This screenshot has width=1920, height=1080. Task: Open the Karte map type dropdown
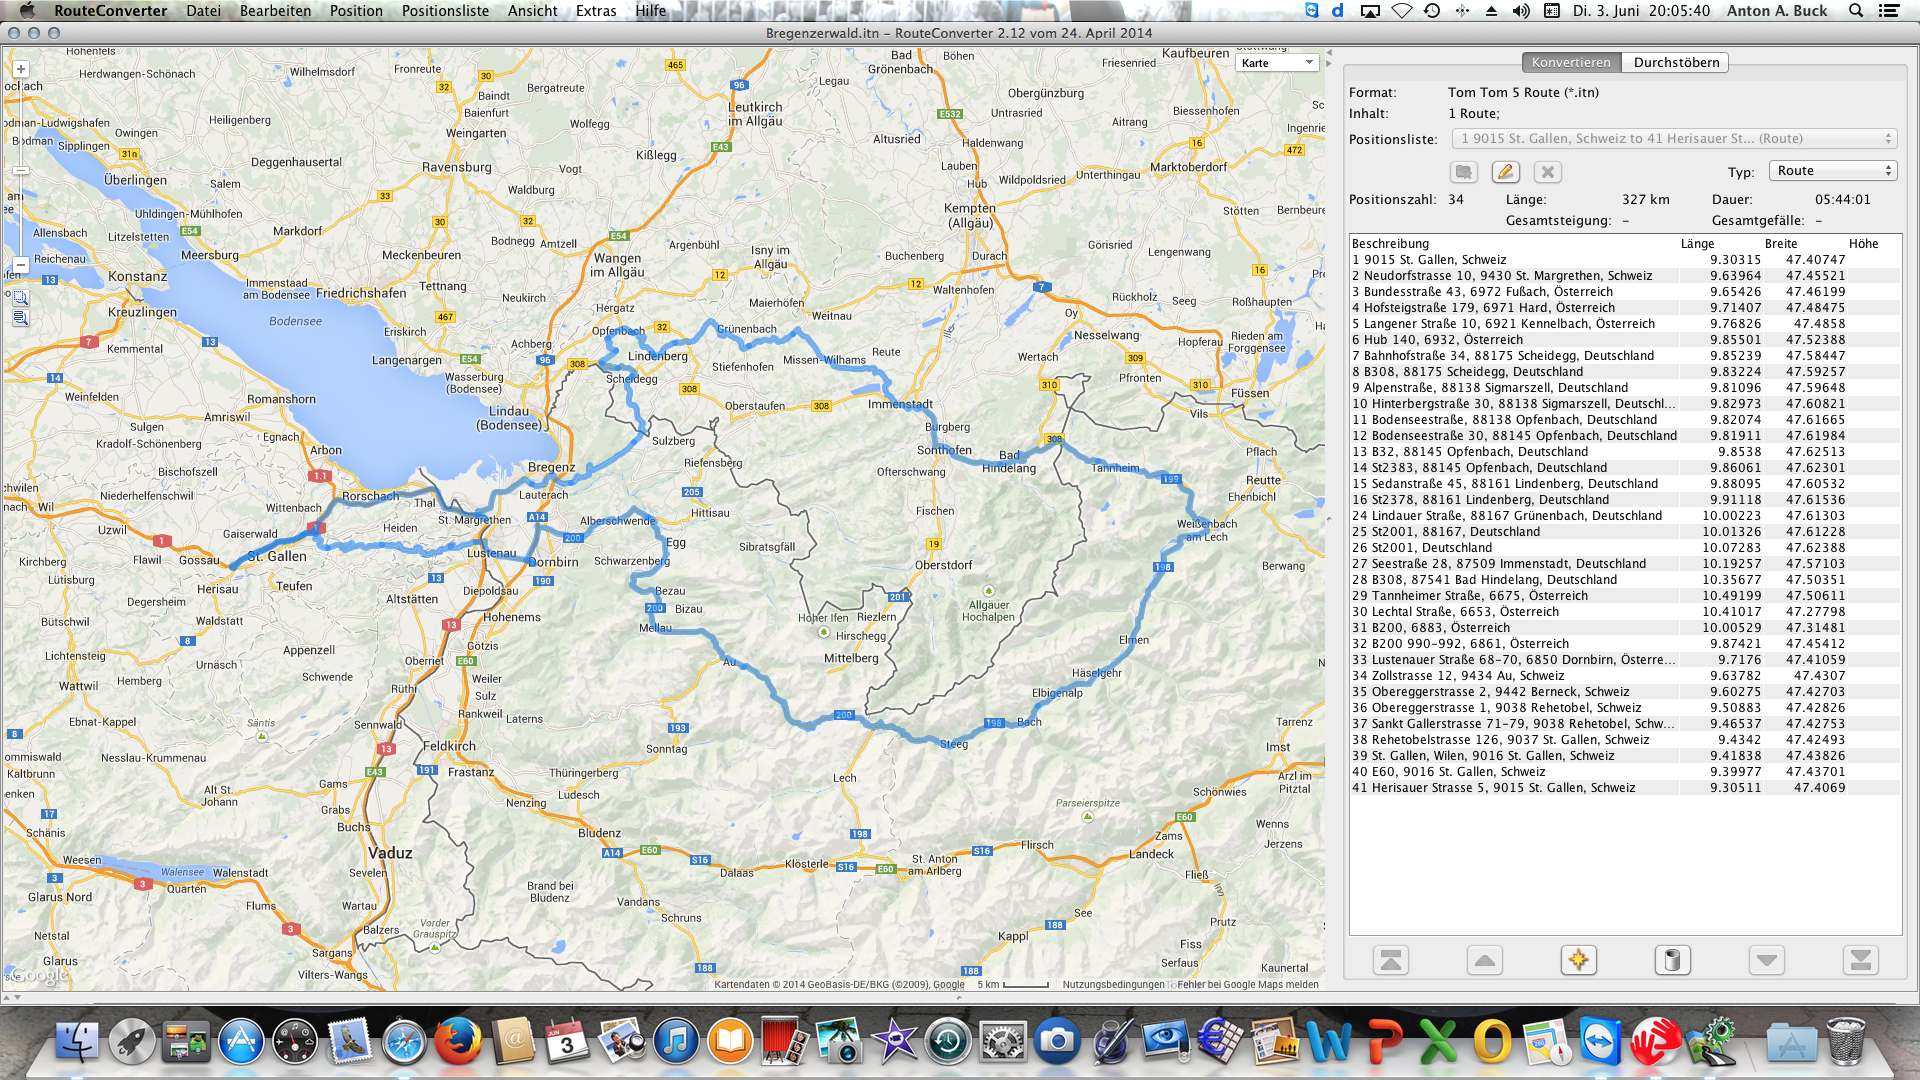[x=1278, y=63]
